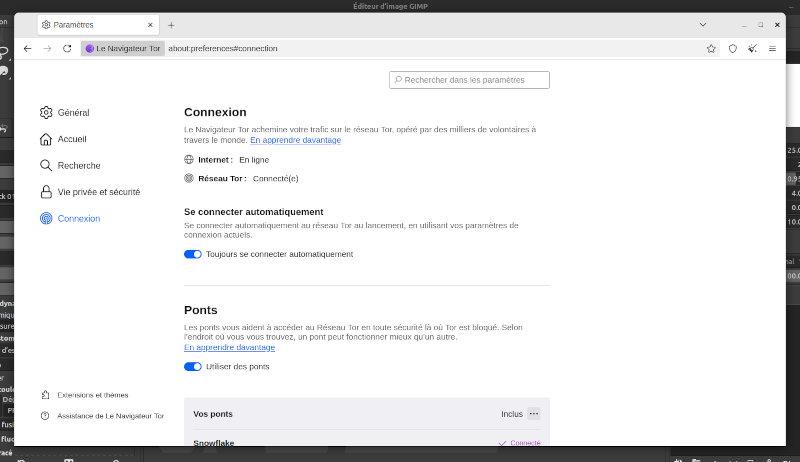Open the Accueil settings category
800x462 pixels.
(63, 139)
